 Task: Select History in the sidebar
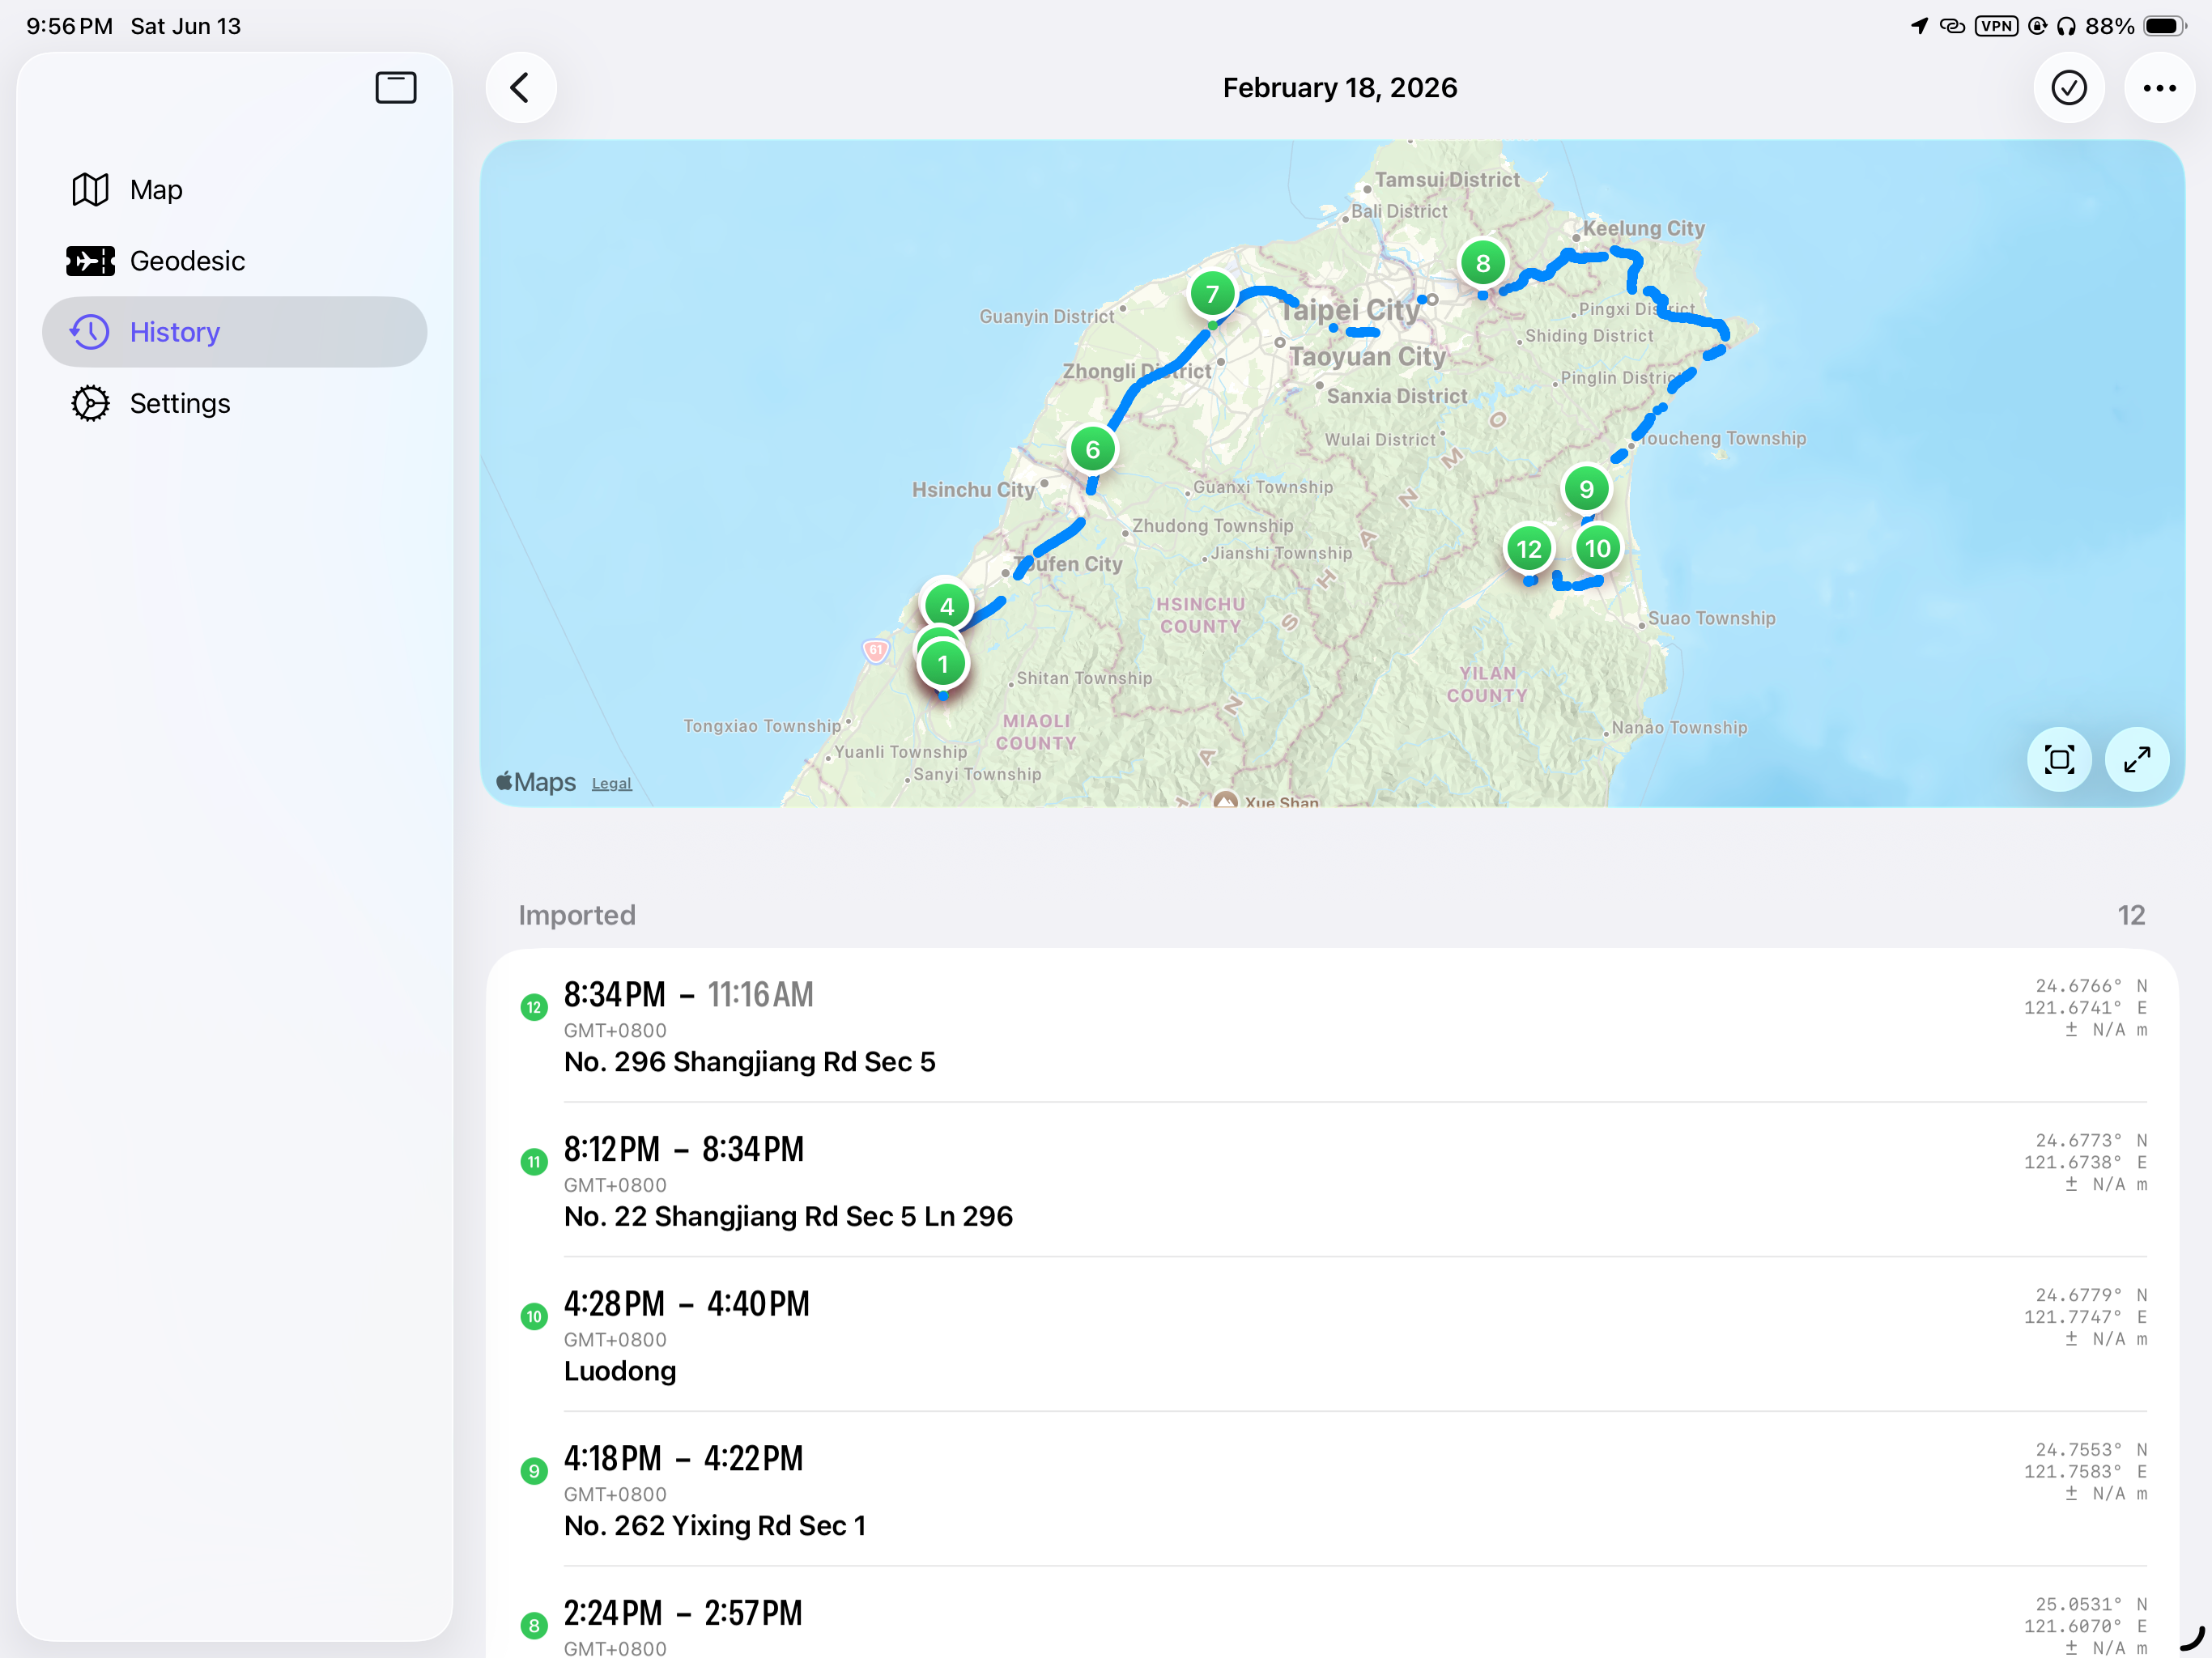(234, 332)
